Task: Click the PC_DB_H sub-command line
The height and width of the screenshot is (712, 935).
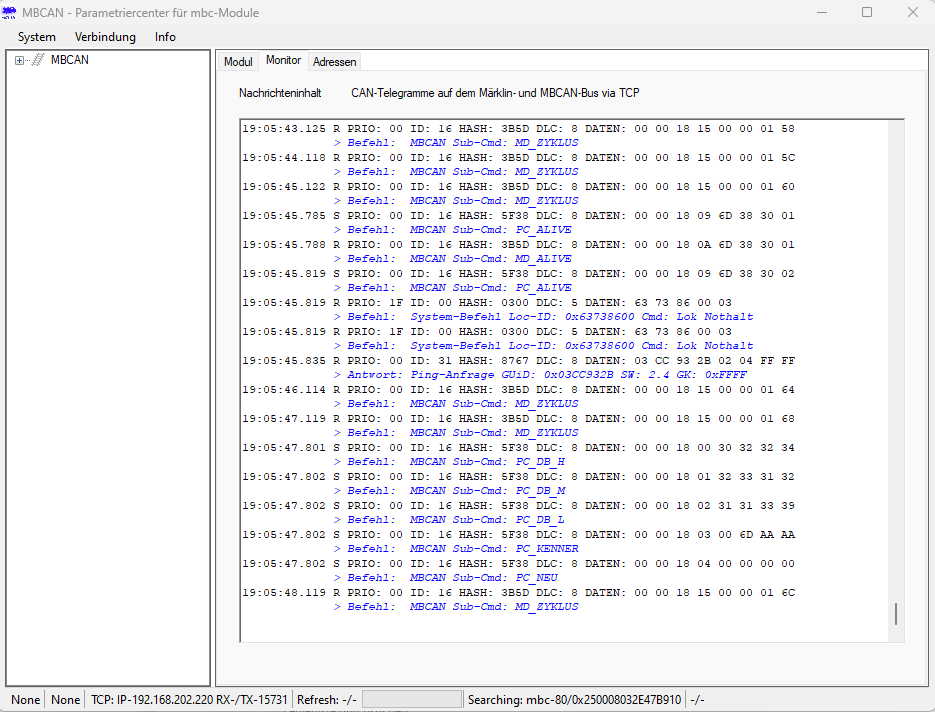Action: pos(449,462)
